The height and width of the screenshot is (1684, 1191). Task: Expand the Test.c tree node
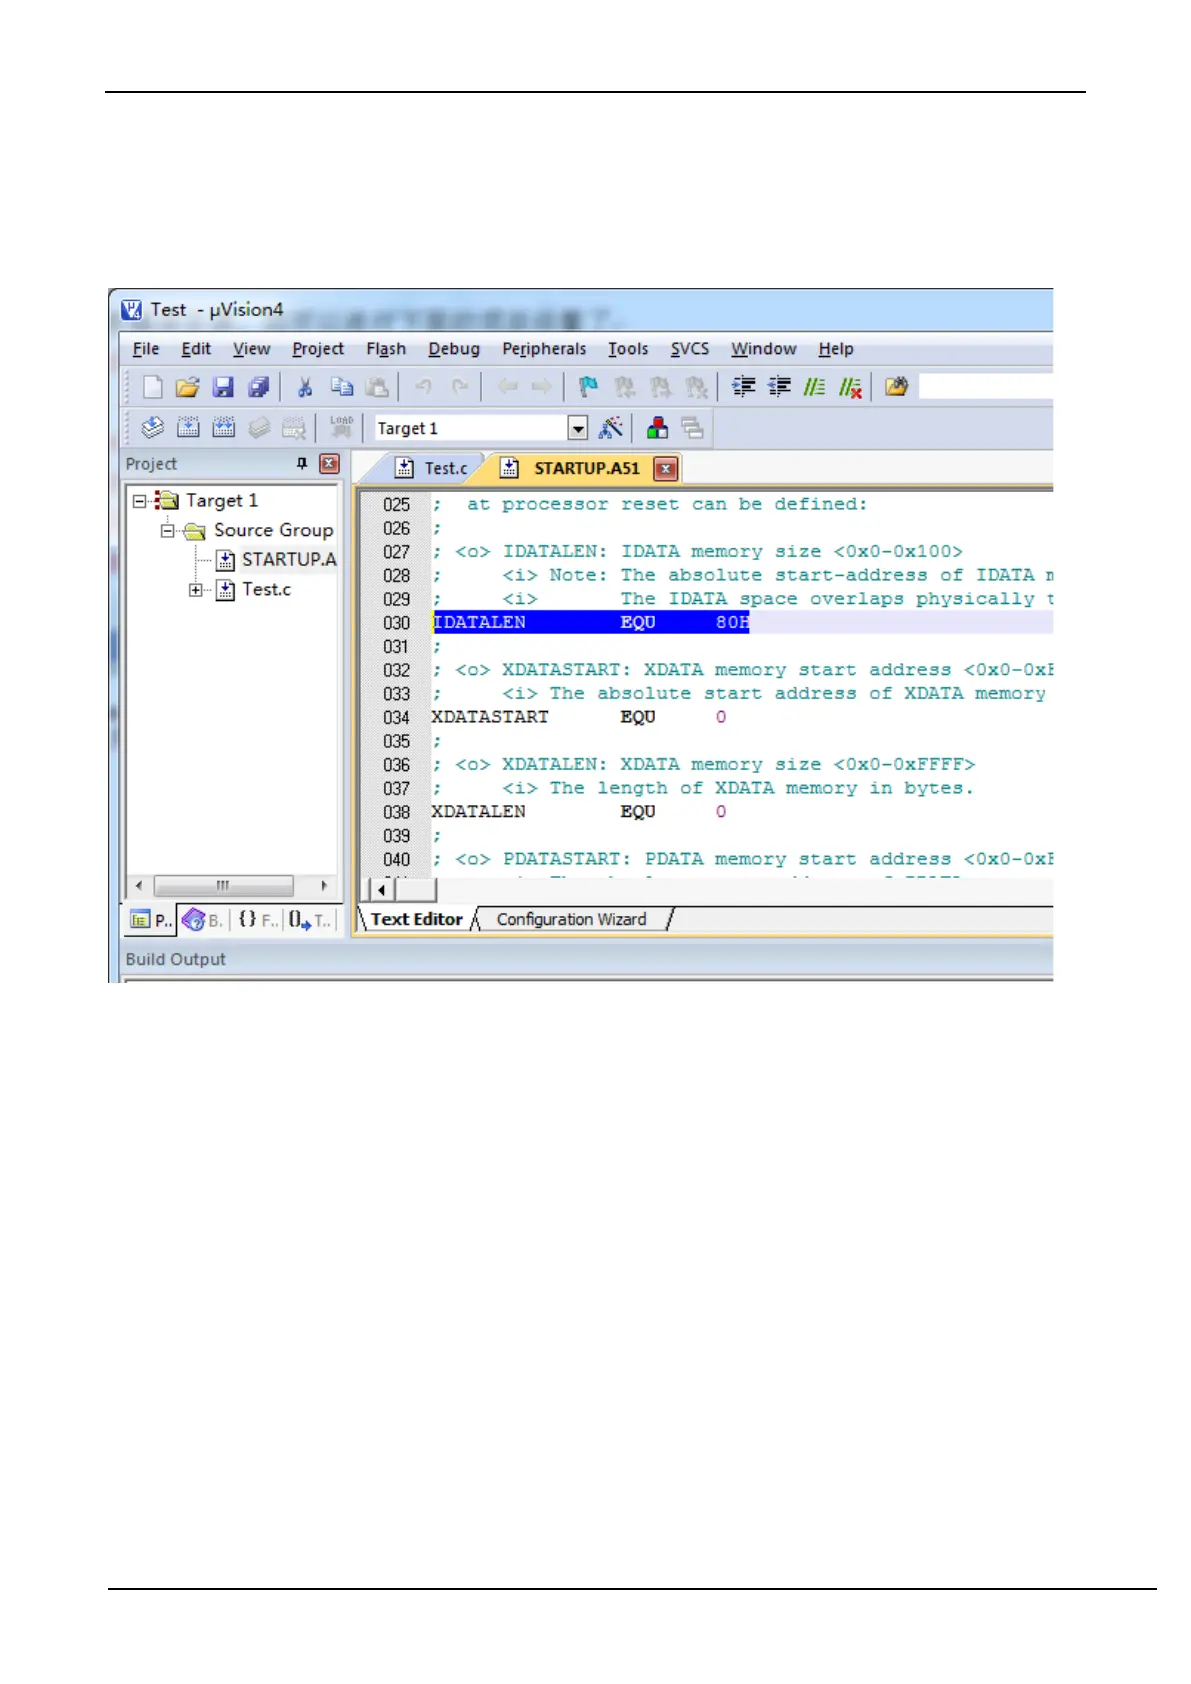tap(195, 590)
